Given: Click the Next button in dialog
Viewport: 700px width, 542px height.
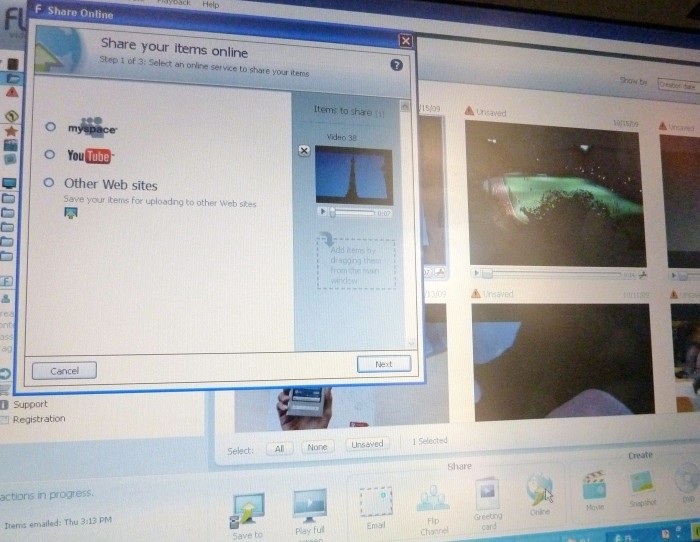Looking at the screenshot, I should click(383, 364).
